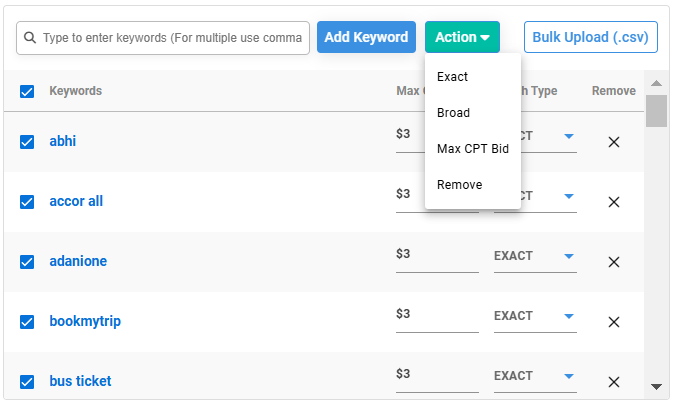Click the search magnifier icon
This screenshot has width=677, height=403.
click(31, 38)
